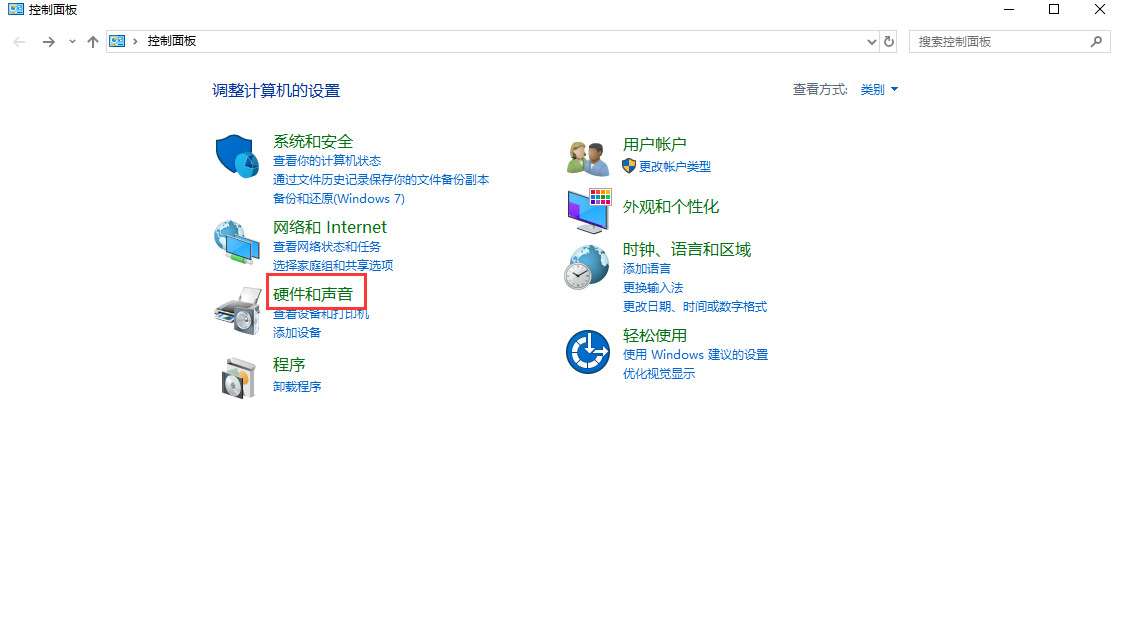This screenshot has height=626, width=1121.
Task: Expand the back-navigation history chevron
Action: click(x=71, y=41)
